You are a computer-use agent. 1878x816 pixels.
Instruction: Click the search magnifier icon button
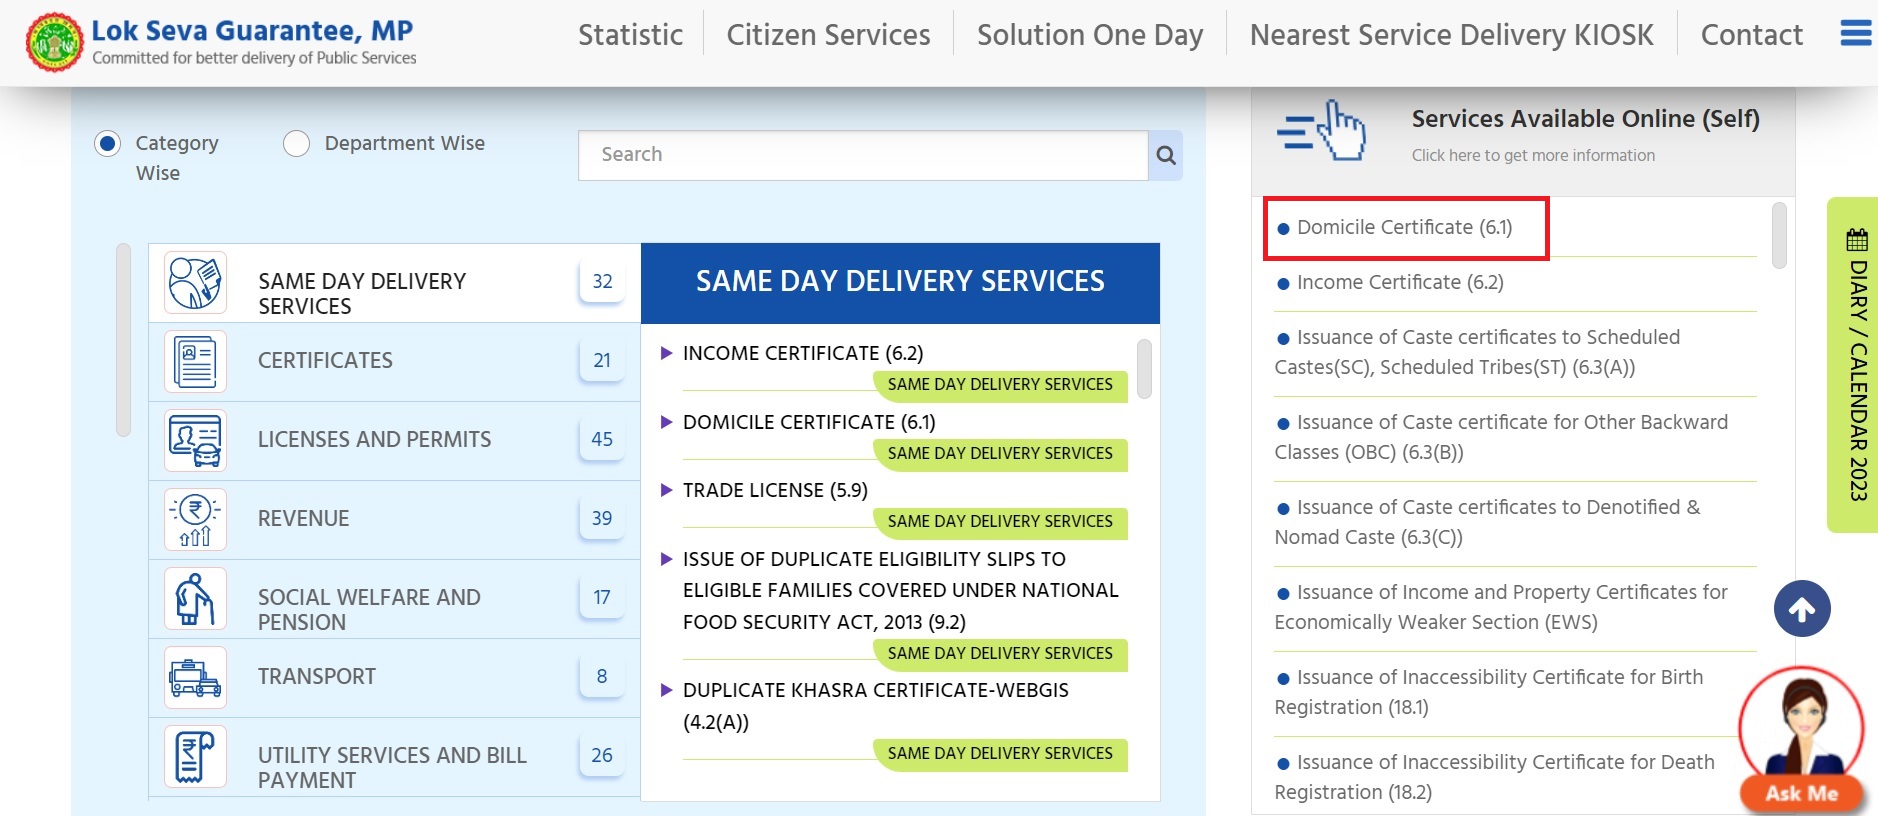[x=1165, y=155]
